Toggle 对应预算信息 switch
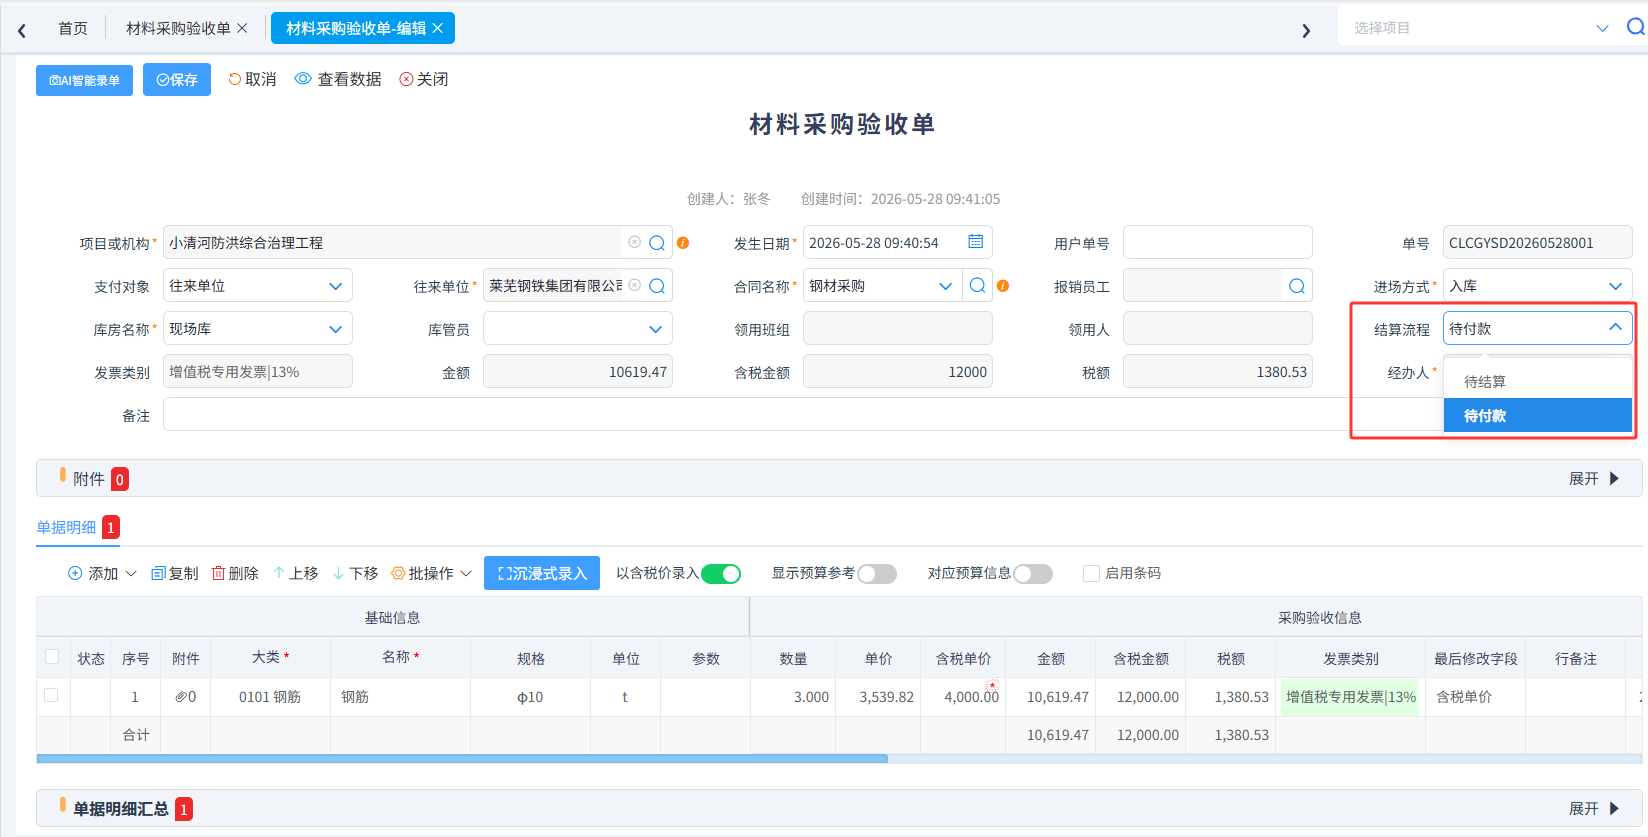Viewport: 1648px width, 837px height. (x=1033, y=574)
